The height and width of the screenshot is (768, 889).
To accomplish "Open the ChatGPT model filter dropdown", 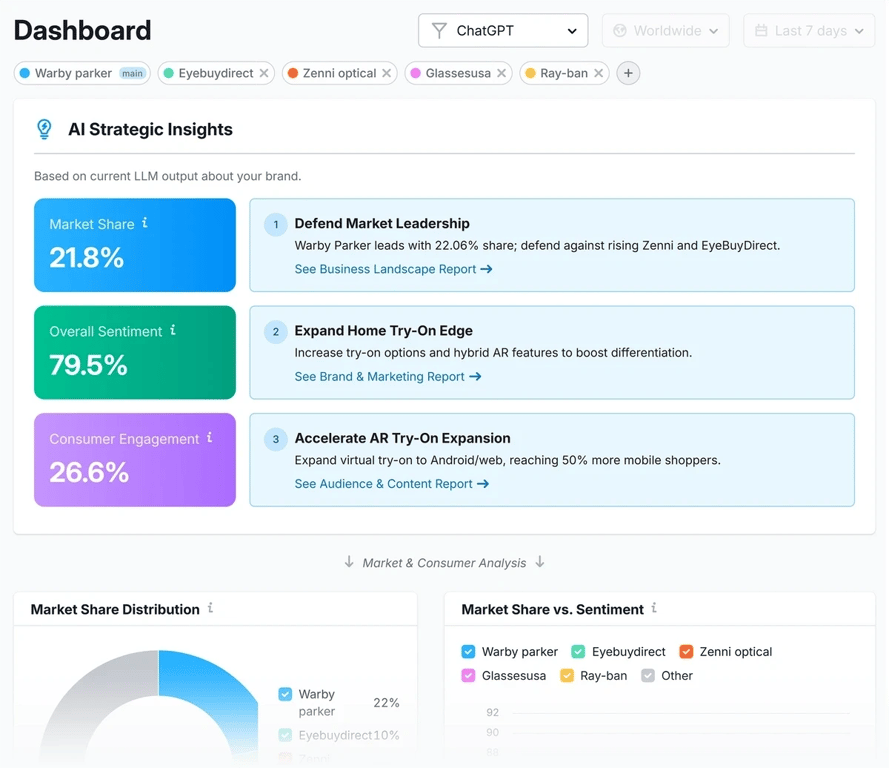I will [x=503, y=31].
